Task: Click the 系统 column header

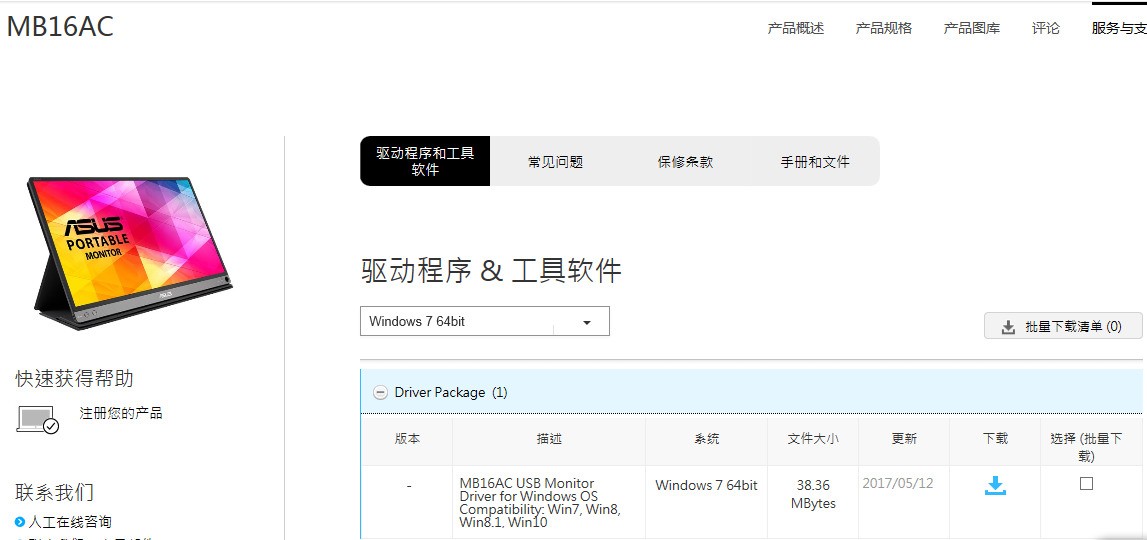Action: (x=707, y=438)
